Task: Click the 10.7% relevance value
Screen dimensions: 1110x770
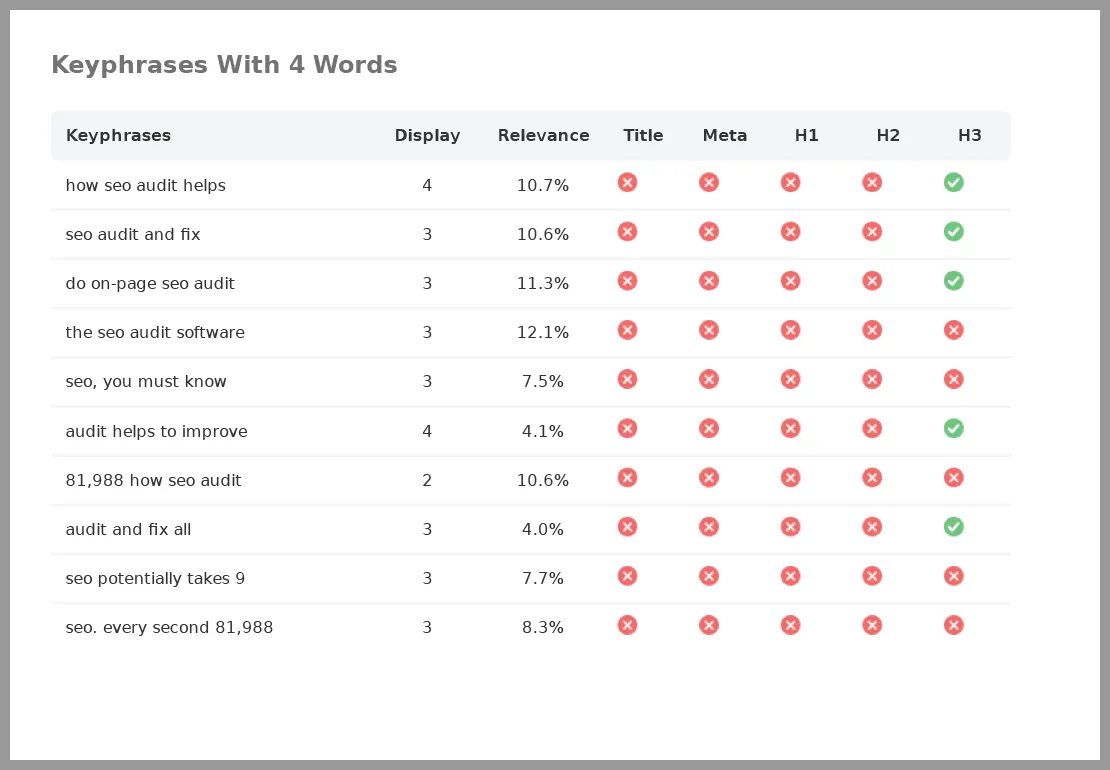Action: click(543, 185)
